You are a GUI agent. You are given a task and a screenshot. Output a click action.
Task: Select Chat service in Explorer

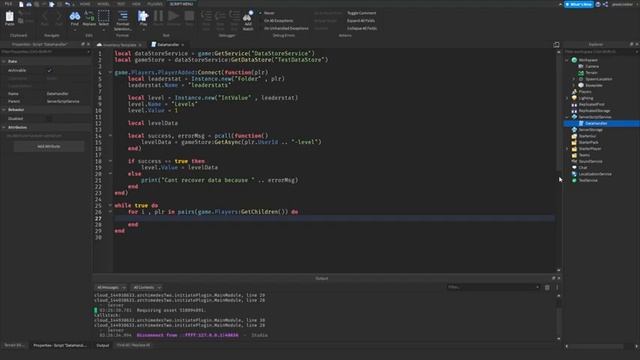click(x=582, y=168)
